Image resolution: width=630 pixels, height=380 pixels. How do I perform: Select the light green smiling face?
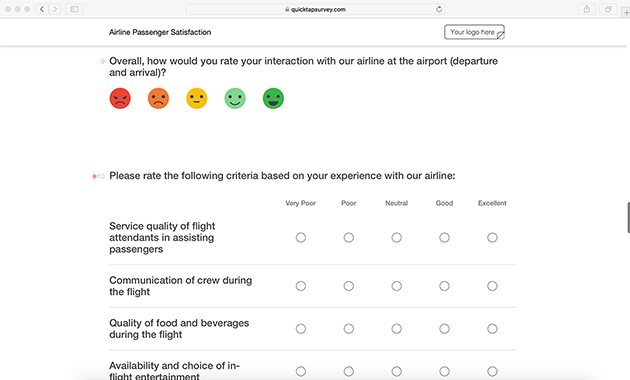pyautogui.click(x=235, y=98)
